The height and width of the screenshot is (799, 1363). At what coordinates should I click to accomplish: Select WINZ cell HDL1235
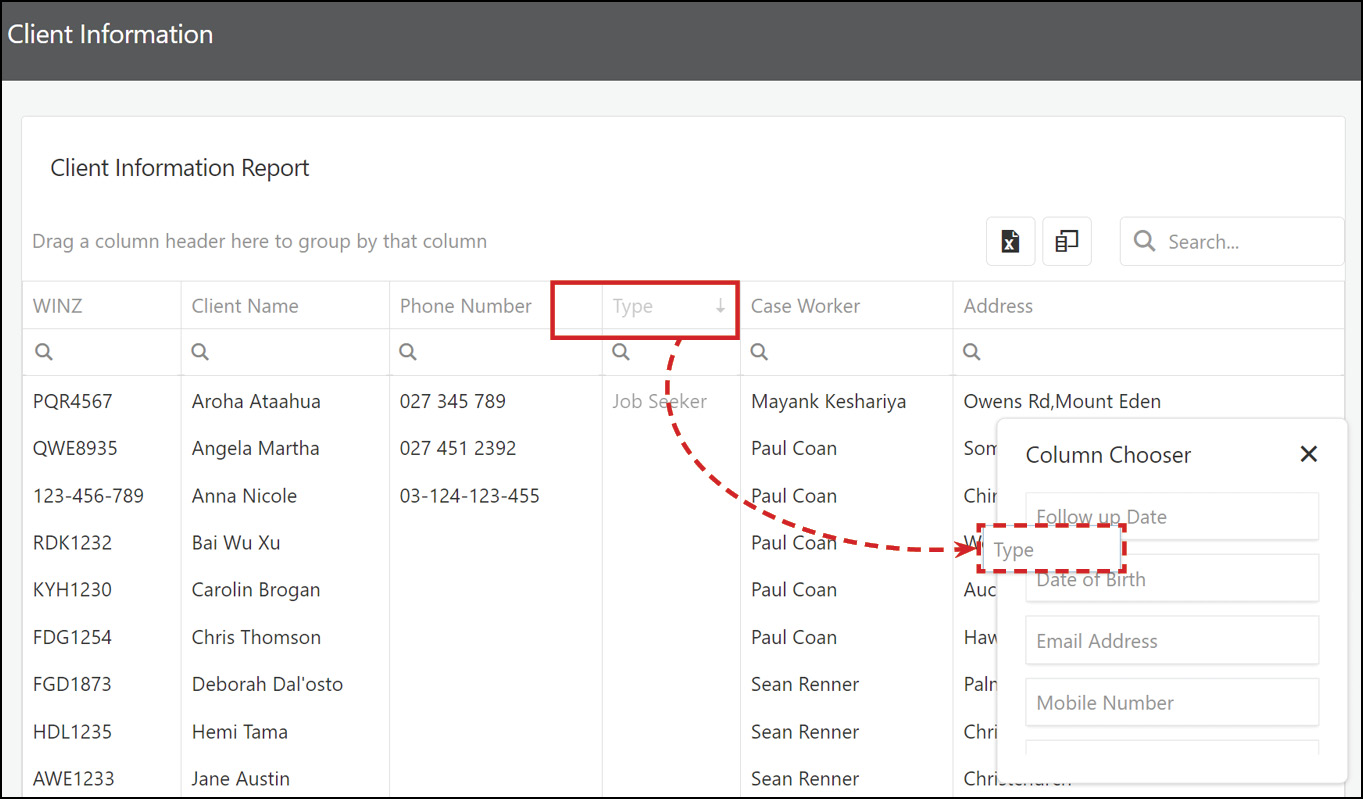[x=72, y=731]
